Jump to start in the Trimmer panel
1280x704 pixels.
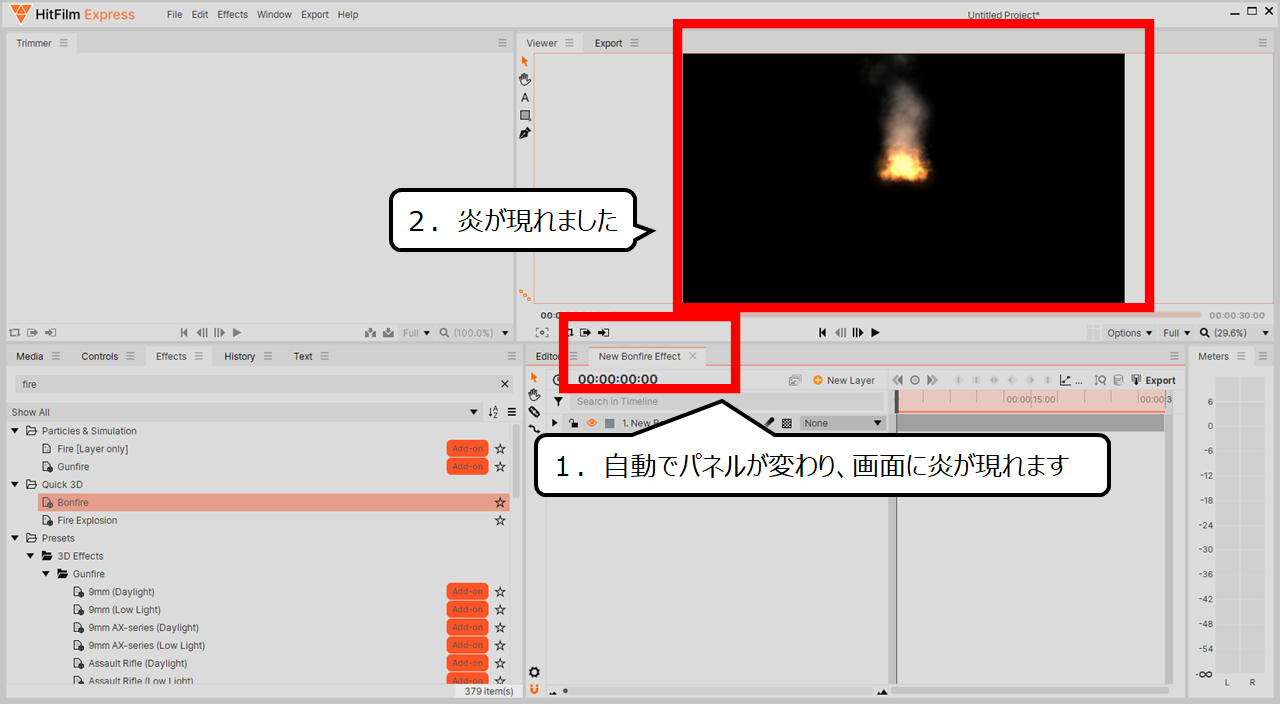pos(184,332)
